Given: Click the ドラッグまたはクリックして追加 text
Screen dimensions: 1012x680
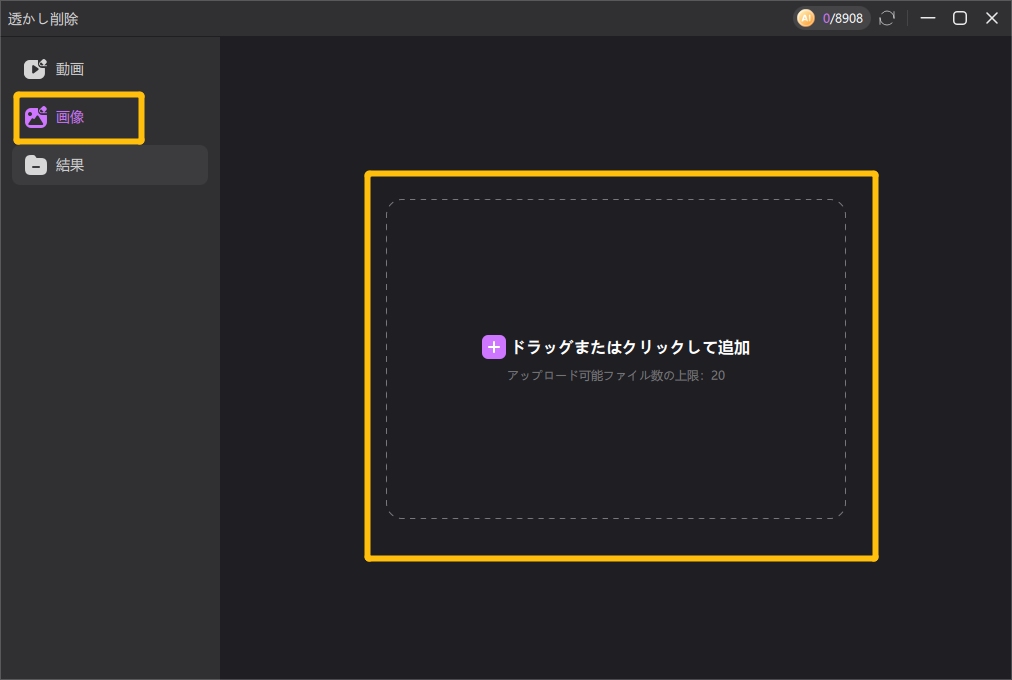Looking at the screenshot, I should 630,347.
